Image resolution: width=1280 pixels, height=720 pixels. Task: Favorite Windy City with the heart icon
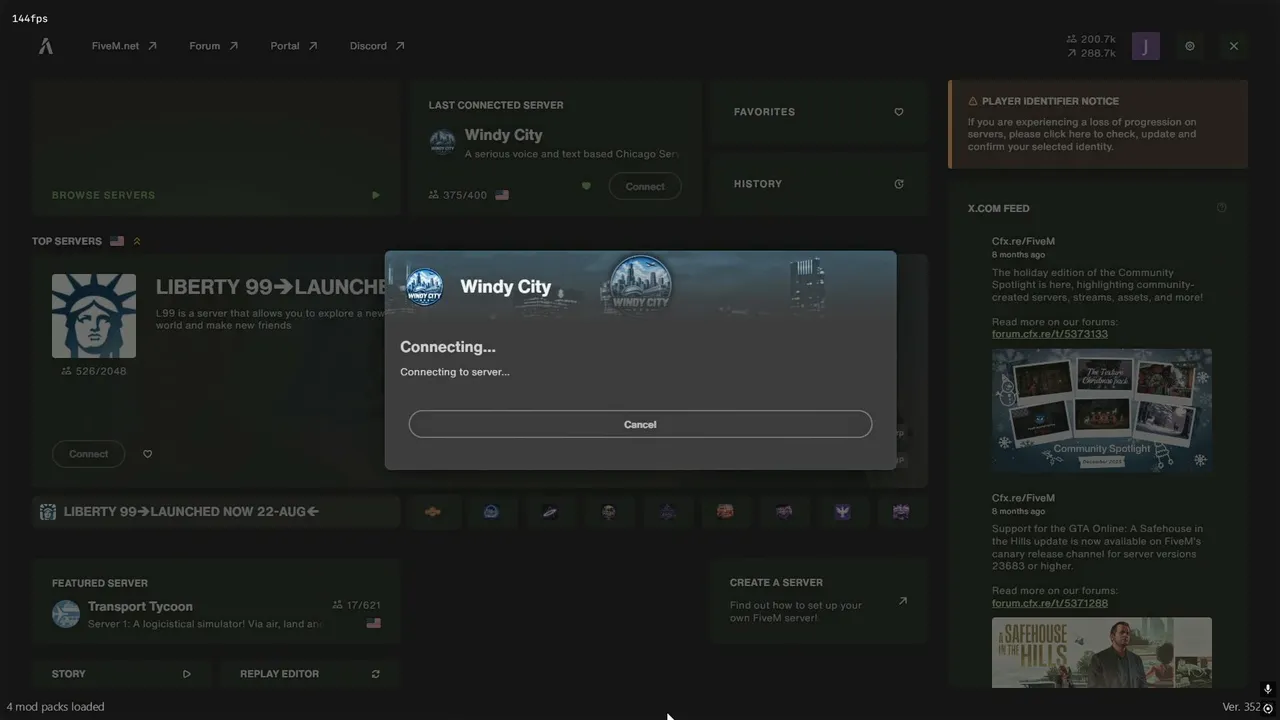tap(586, 186)
